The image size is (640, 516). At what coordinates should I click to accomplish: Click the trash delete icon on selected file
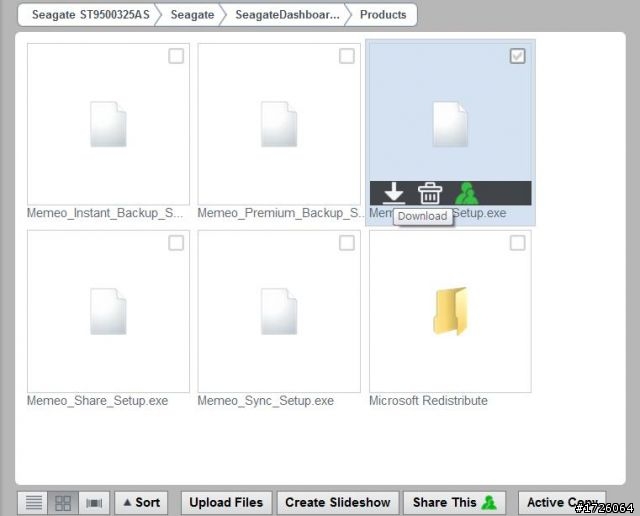point(430,193)
